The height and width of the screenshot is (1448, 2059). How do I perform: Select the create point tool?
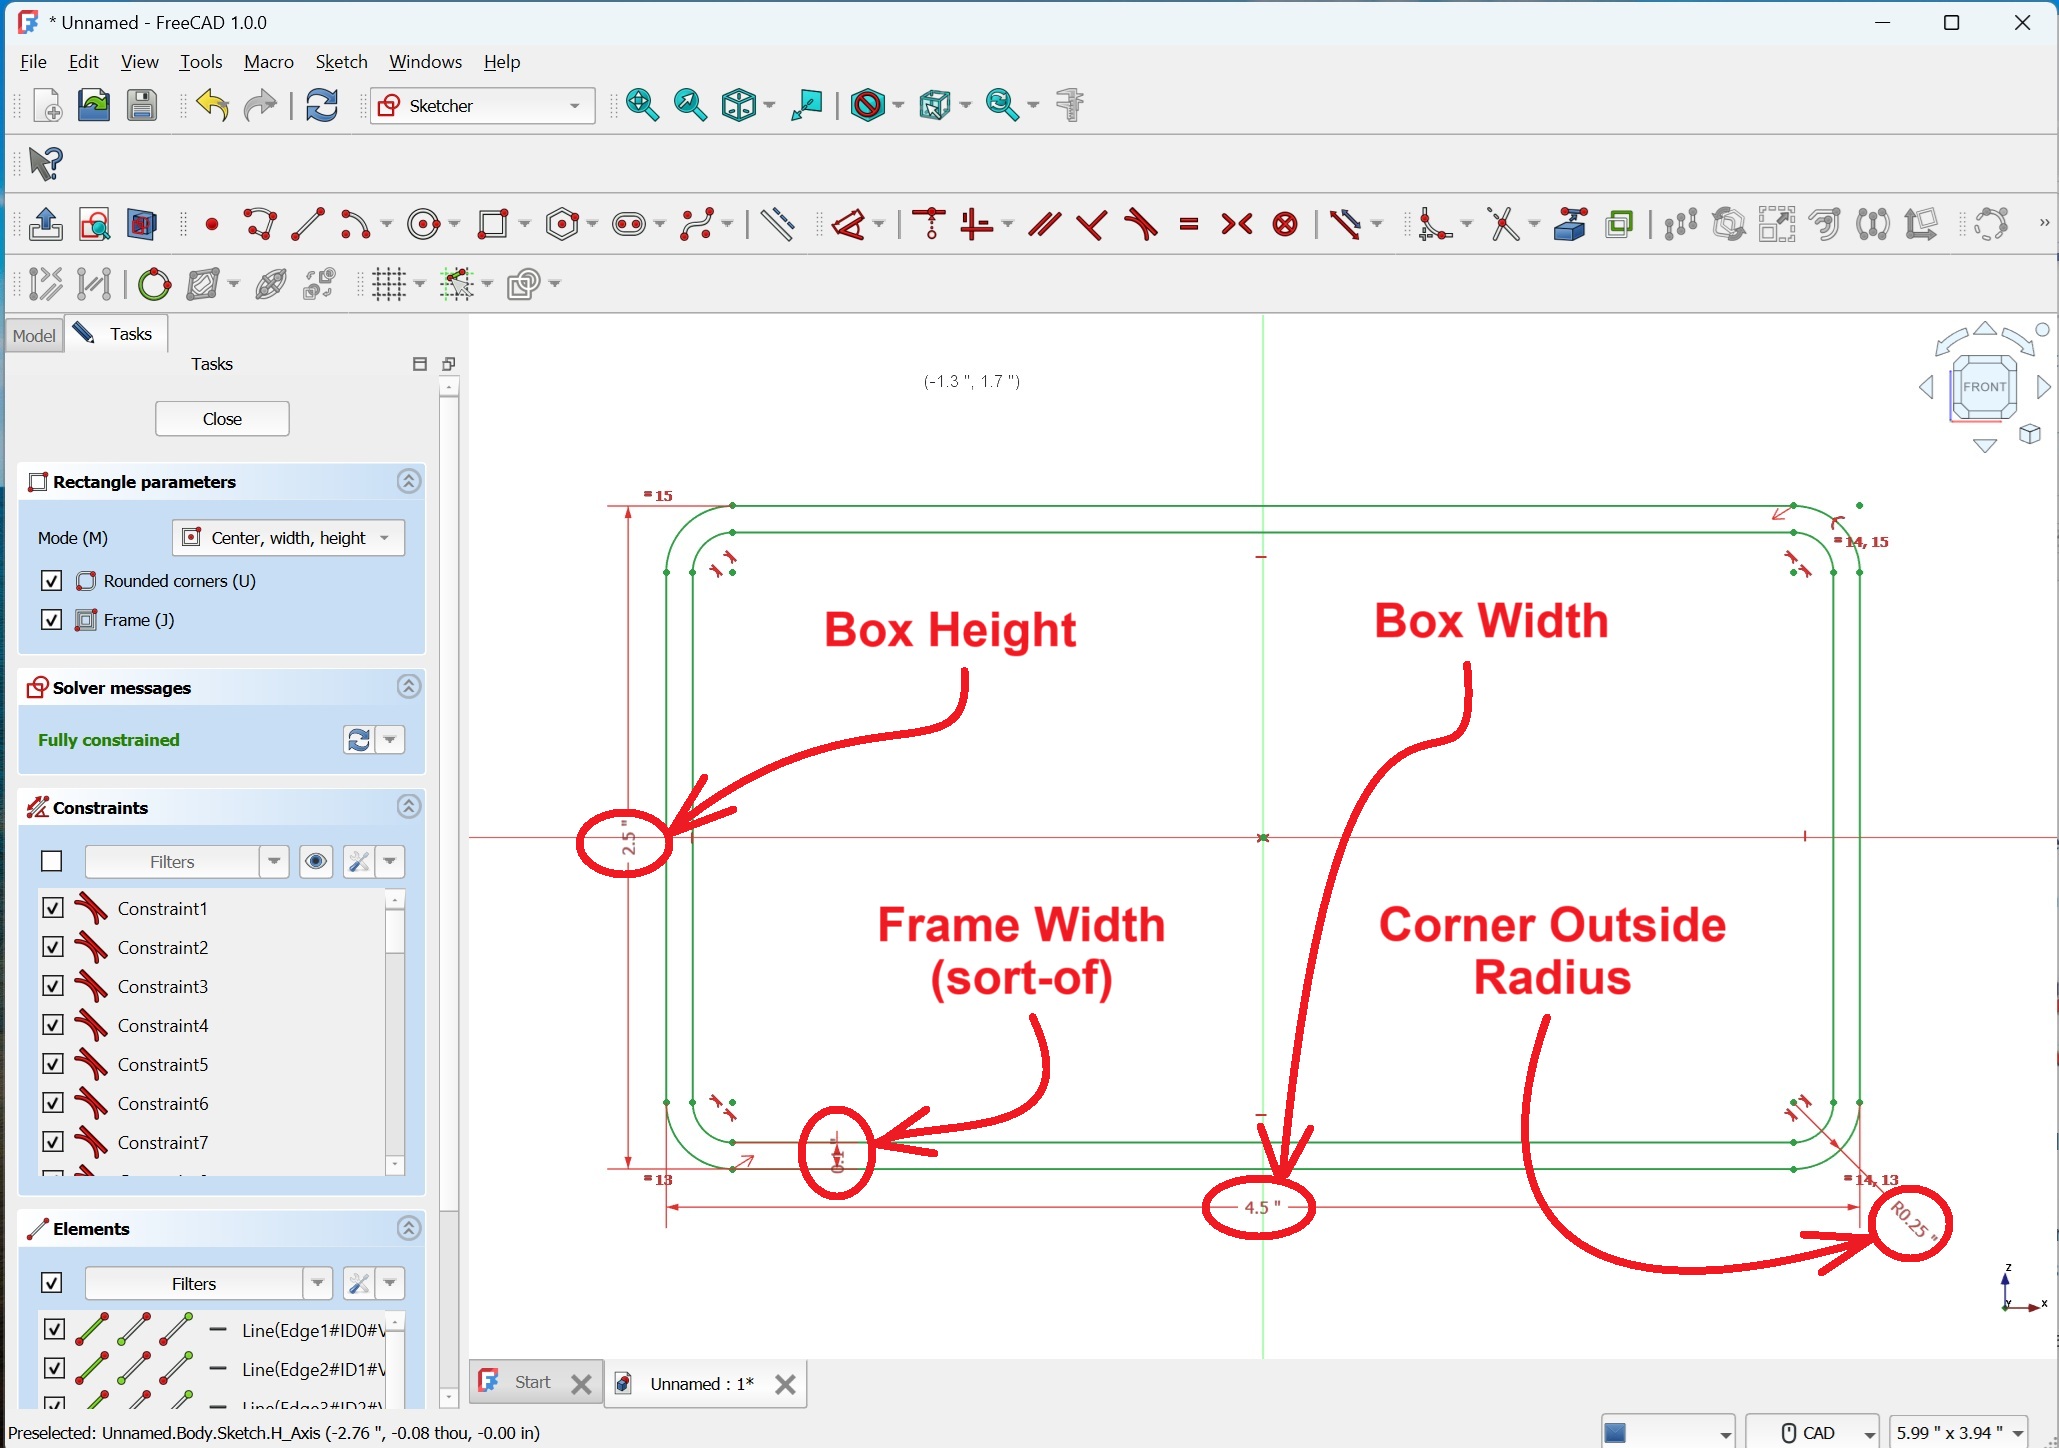[212, 224]
